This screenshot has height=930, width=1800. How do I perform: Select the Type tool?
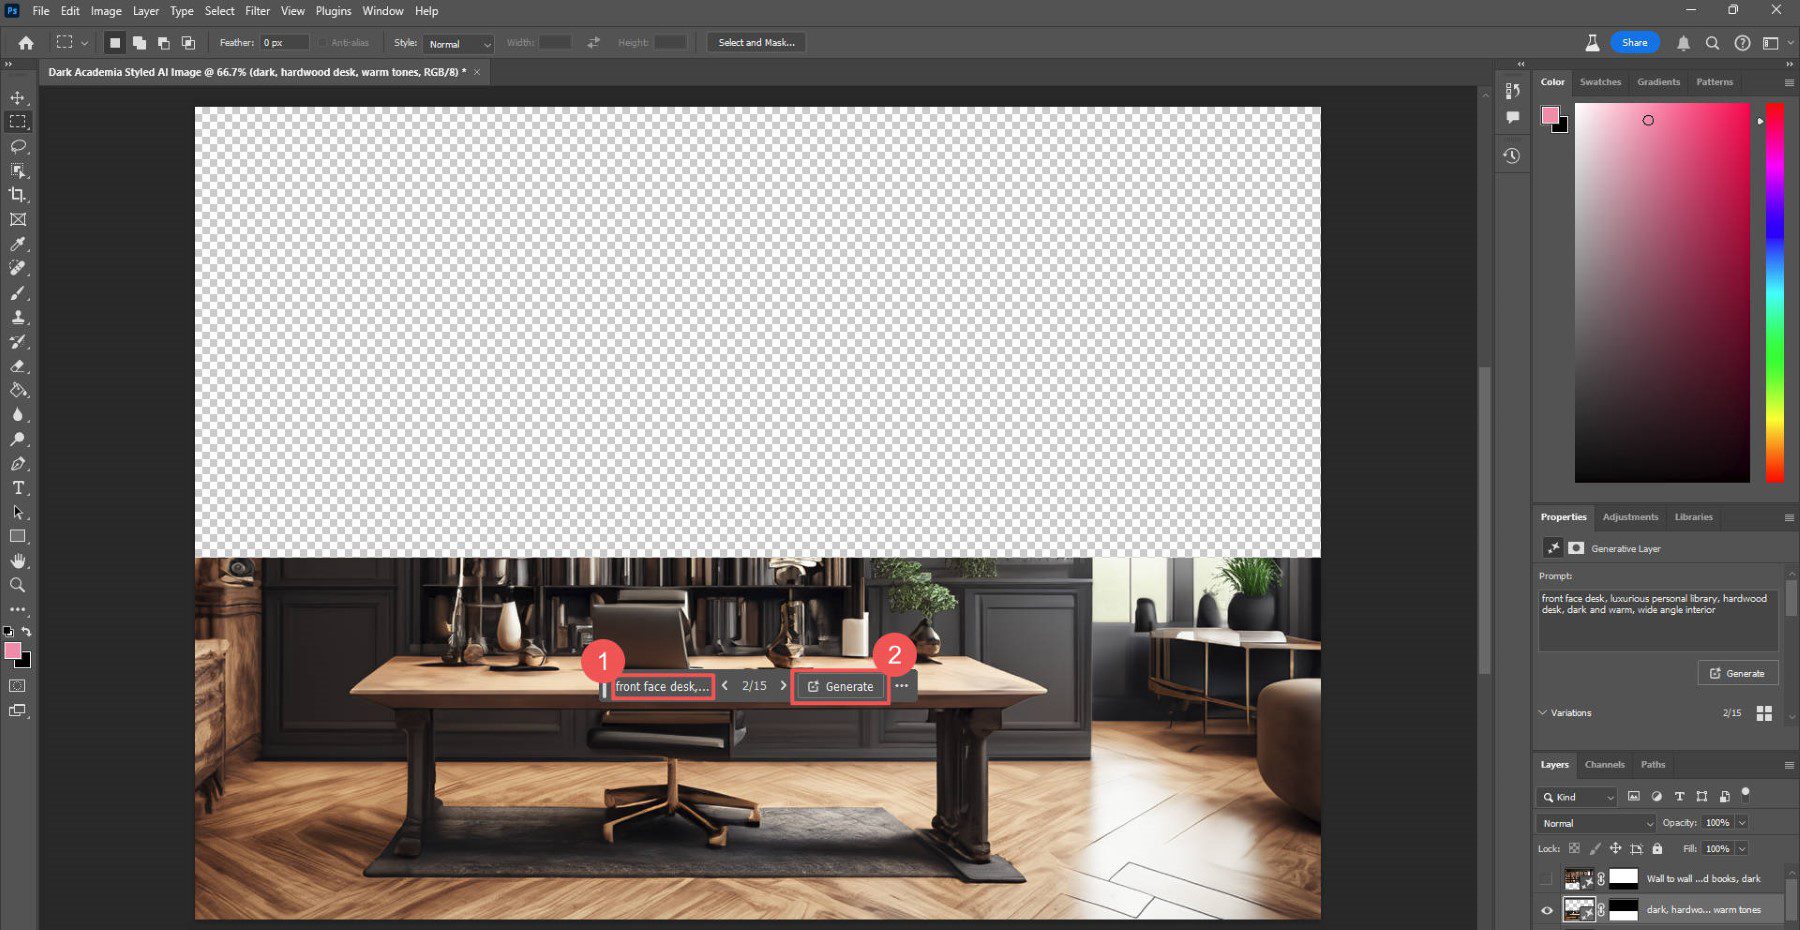[18, 488]
